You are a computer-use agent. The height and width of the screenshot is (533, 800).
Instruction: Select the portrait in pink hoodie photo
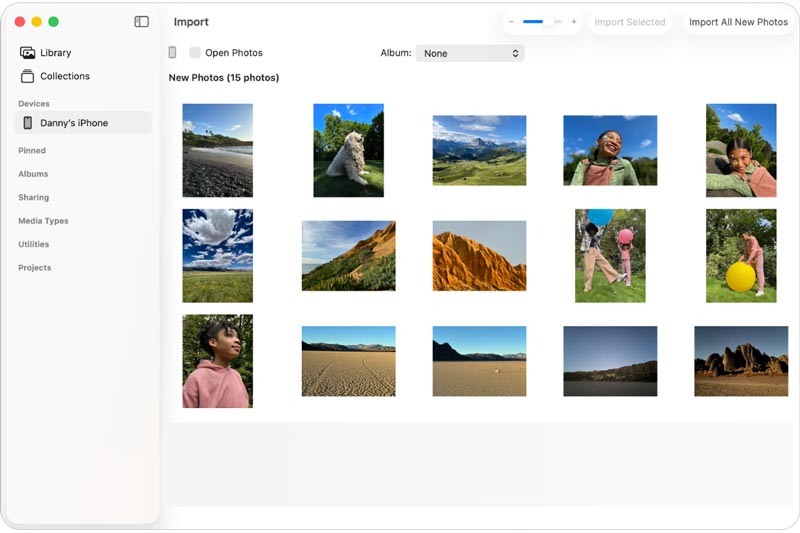click(218, 361)
